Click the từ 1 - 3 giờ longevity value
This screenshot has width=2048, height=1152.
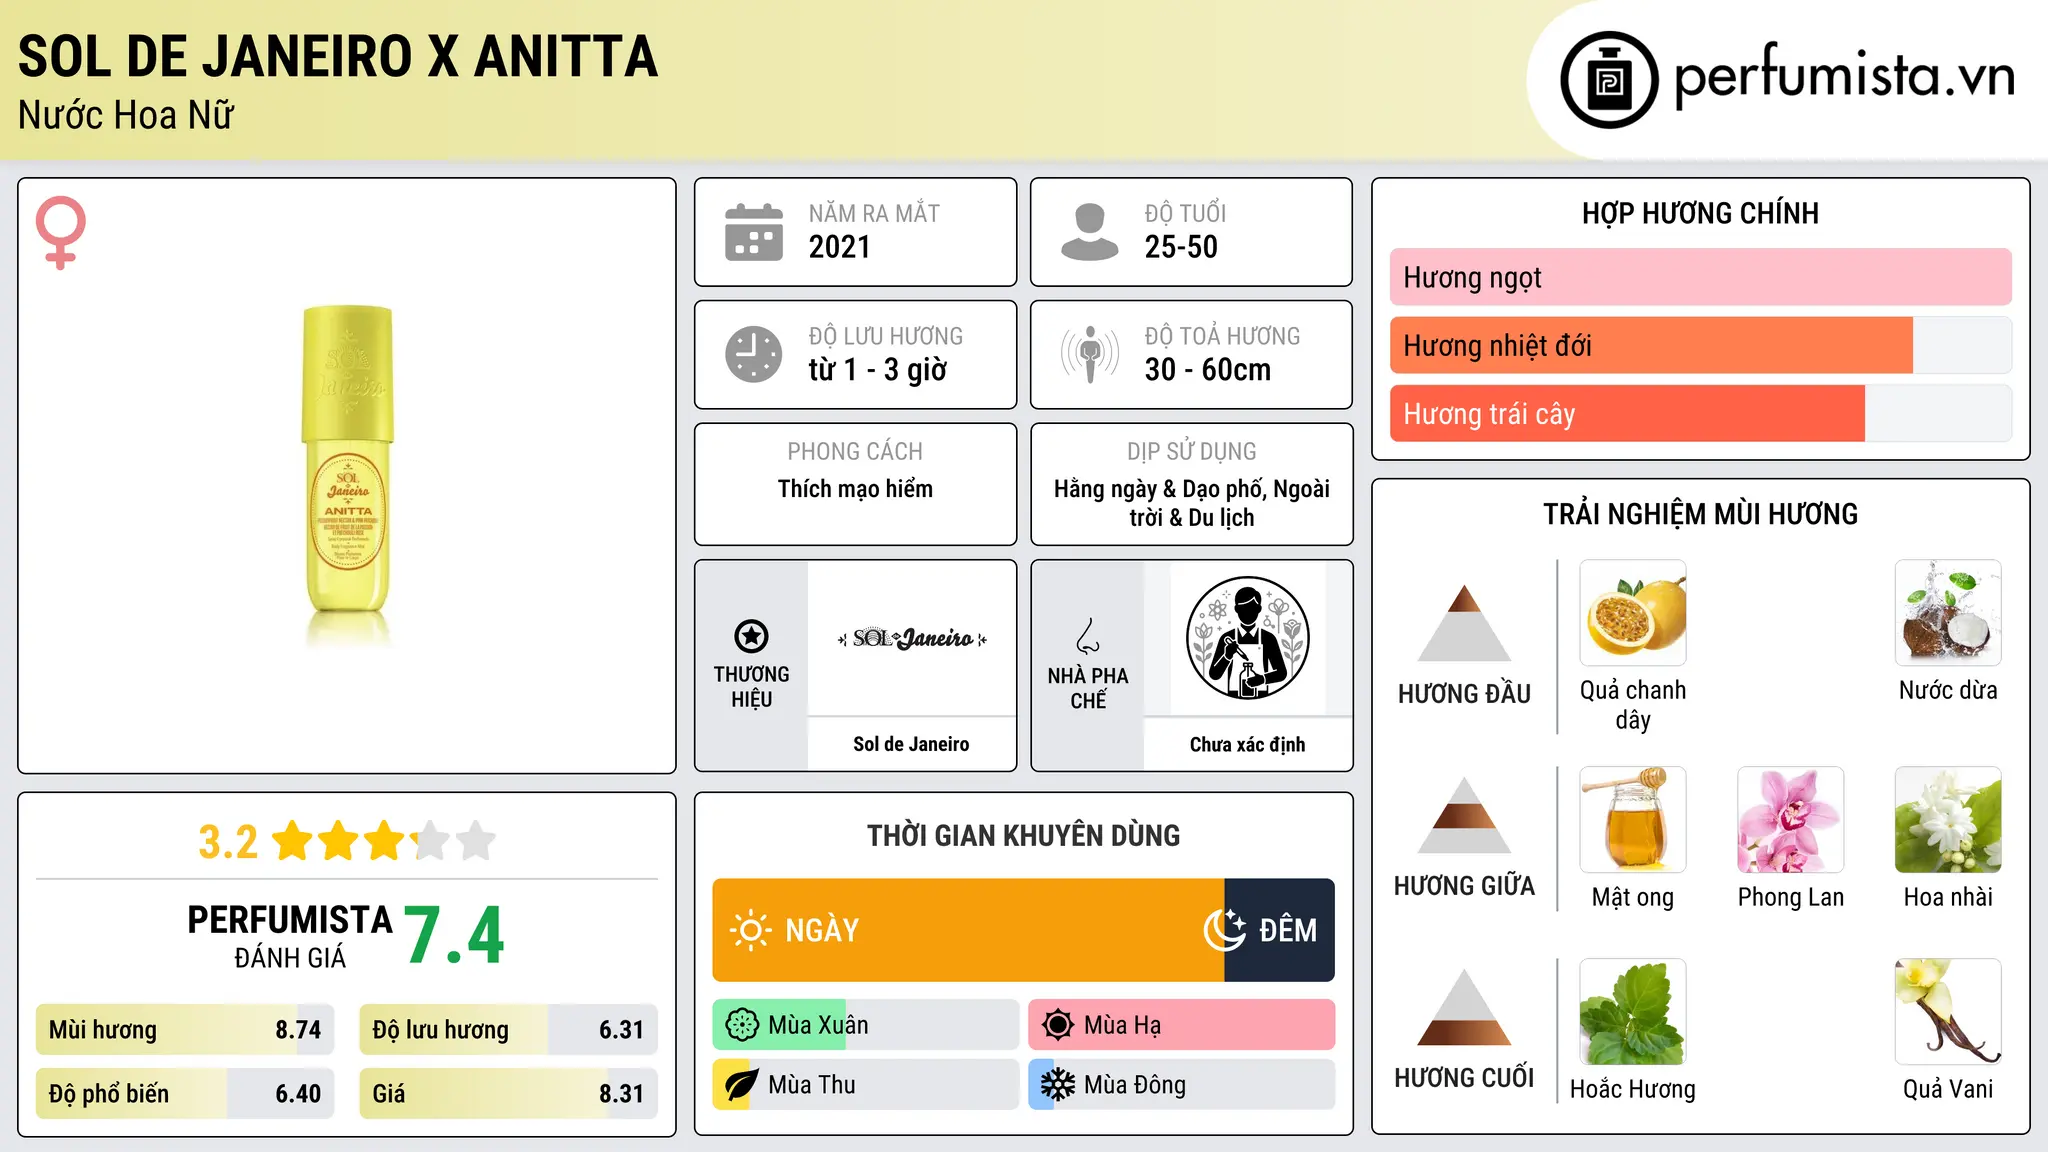pos(877,370)
